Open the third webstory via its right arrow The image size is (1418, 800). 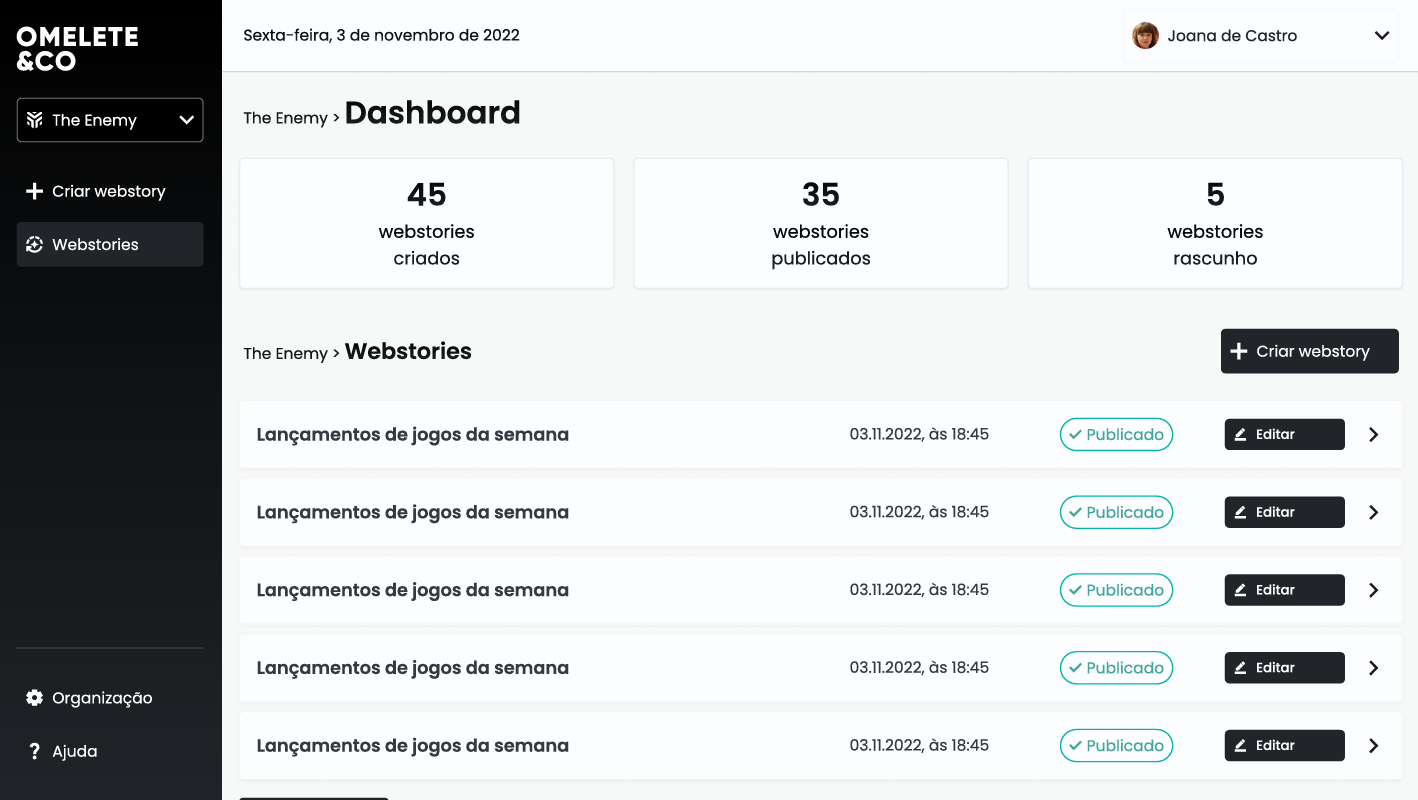1373,590
